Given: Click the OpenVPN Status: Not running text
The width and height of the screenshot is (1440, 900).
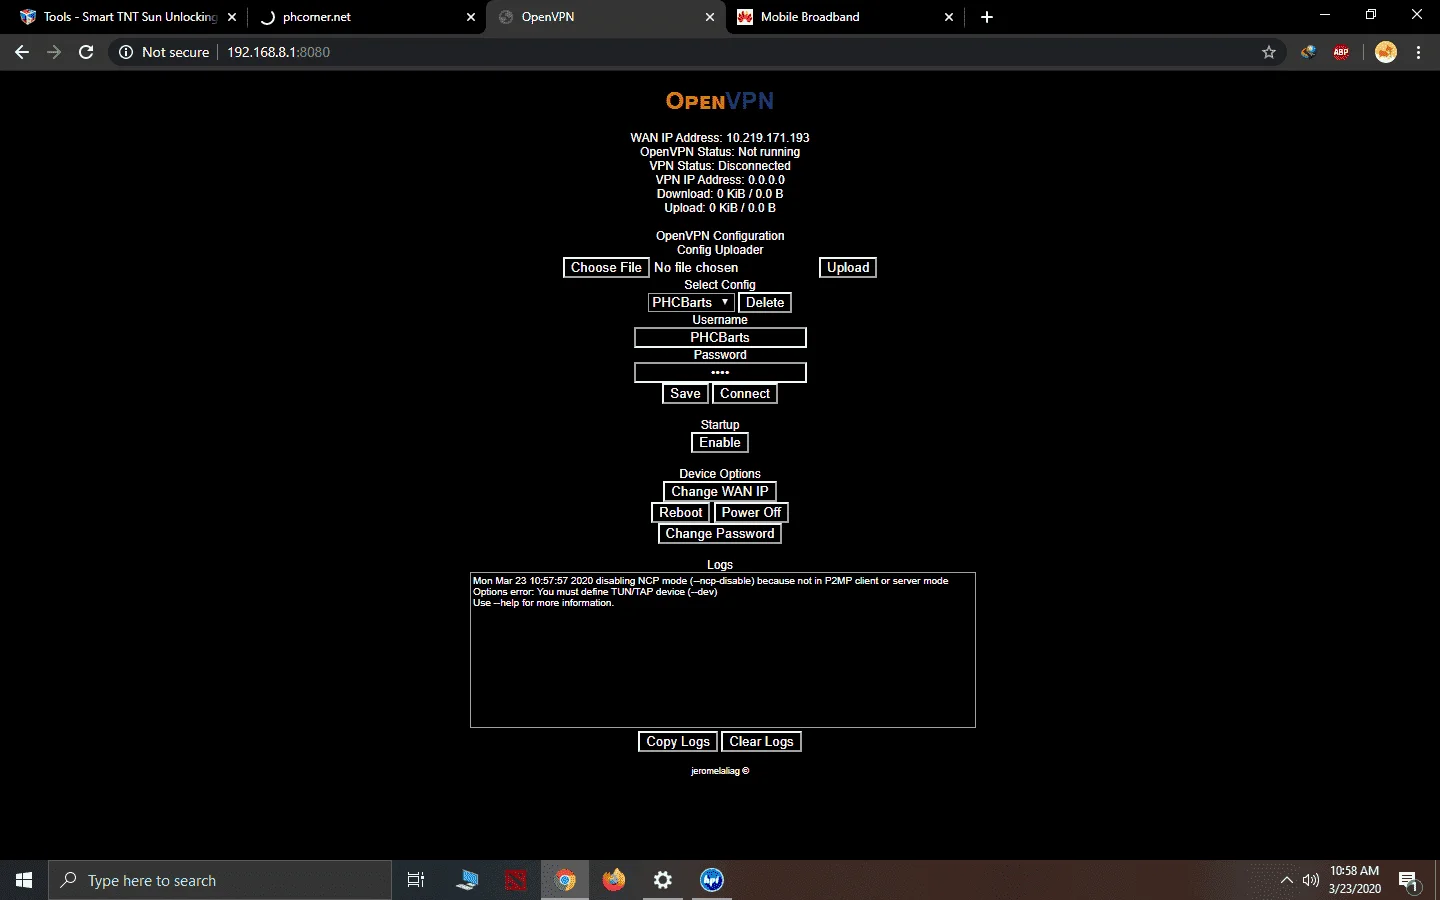Looking at the screenshot, I should [720, 152].
